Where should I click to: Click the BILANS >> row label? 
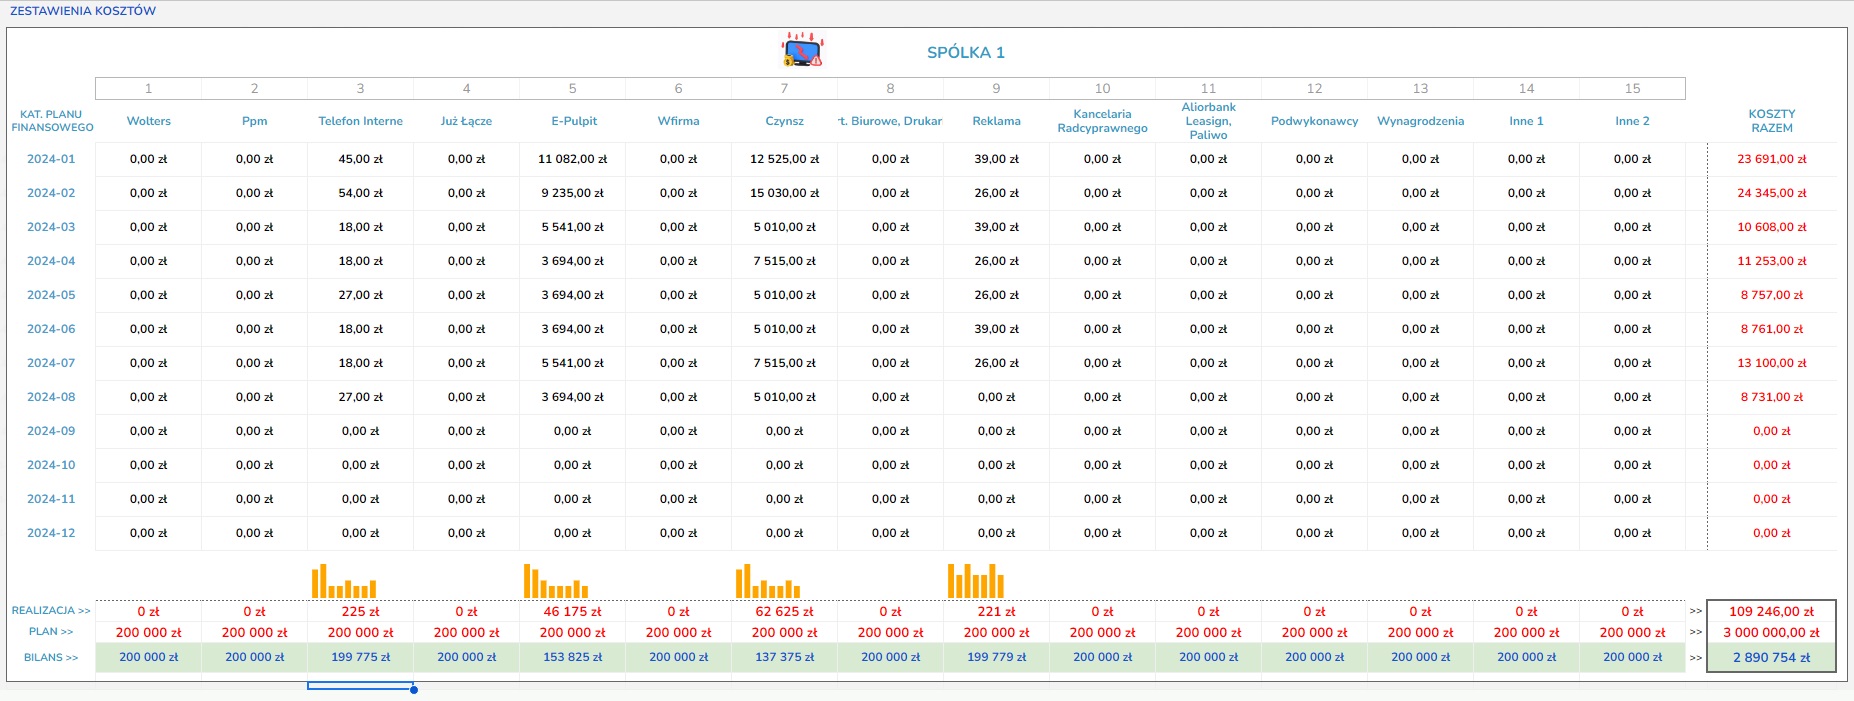(51, 658)
